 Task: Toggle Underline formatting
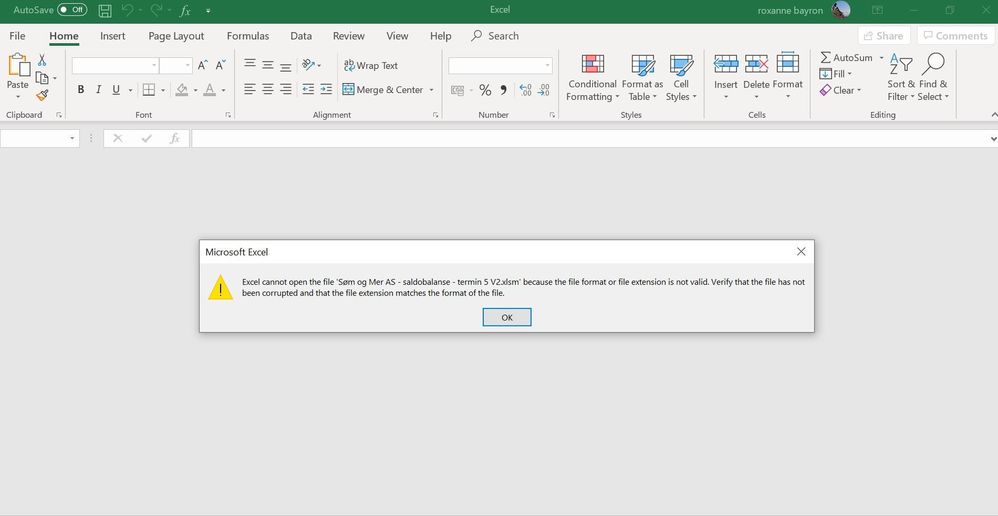(x=116, y=90)
